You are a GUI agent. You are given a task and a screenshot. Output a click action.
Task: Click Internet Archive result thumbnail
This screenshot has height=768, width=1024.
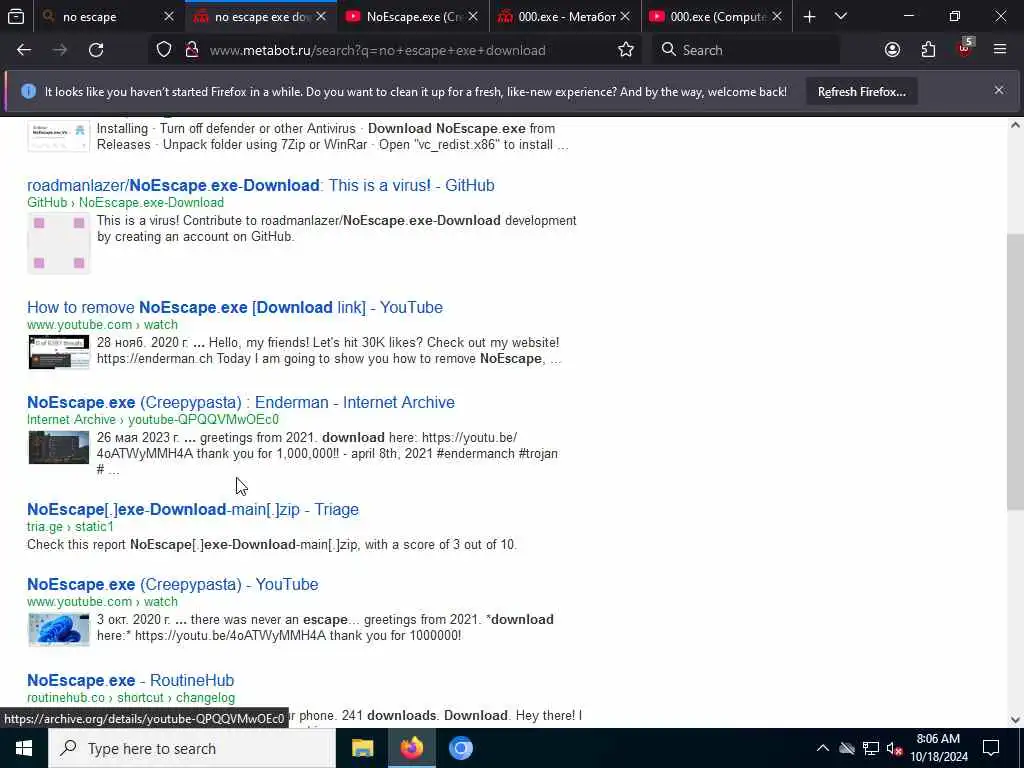coord(59,447)
